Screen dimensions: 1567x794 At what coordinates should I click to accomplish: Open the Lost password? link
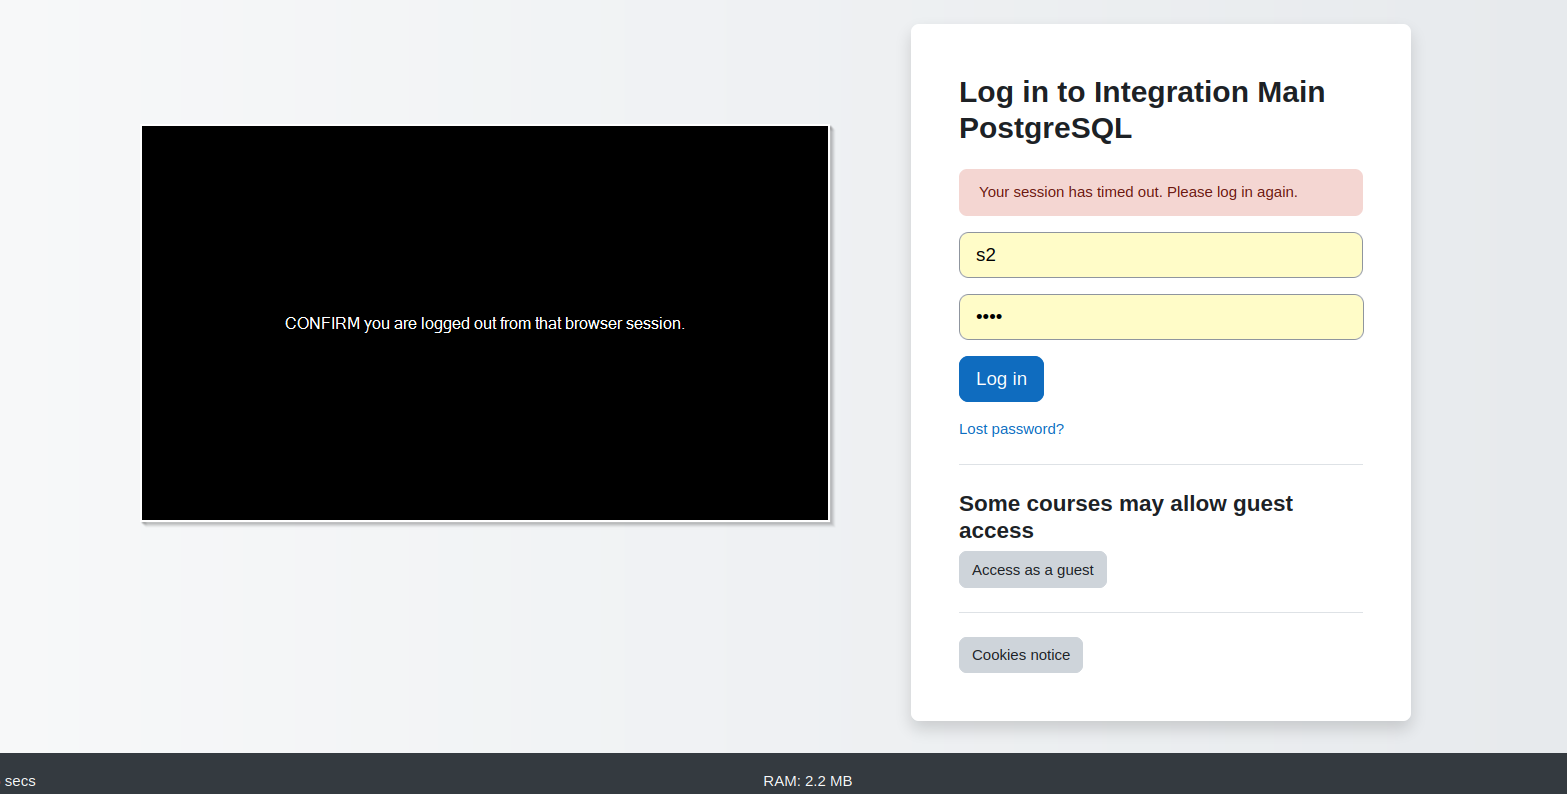(1011, 429)
